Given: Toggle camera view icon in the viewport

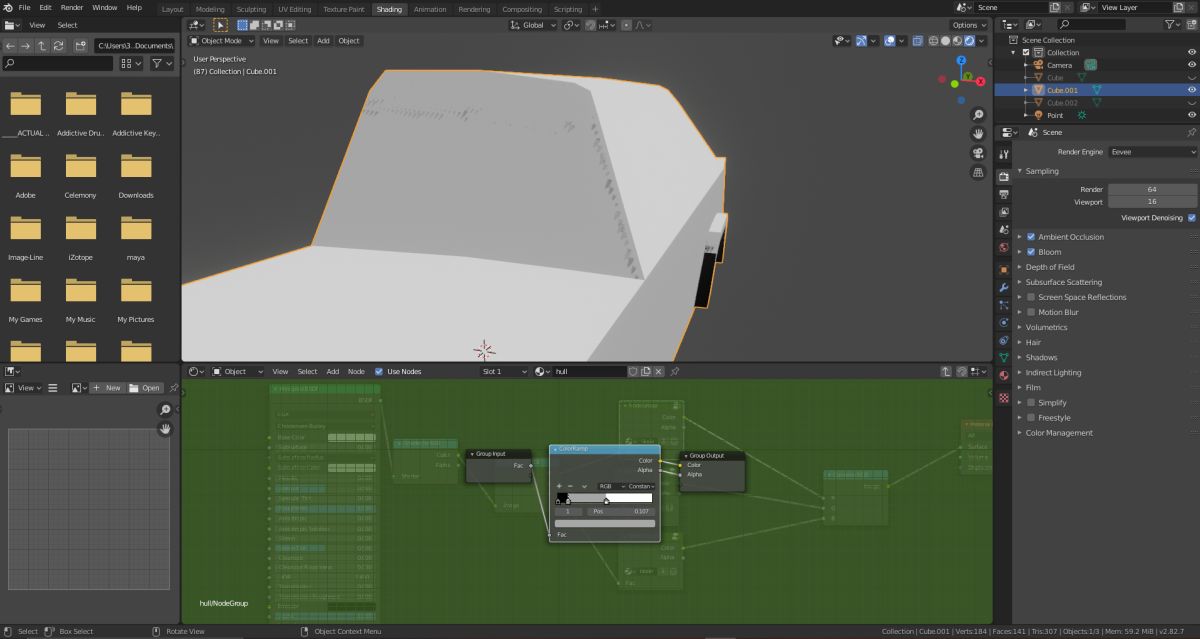Looking at the screenshot, I should 978,153.
